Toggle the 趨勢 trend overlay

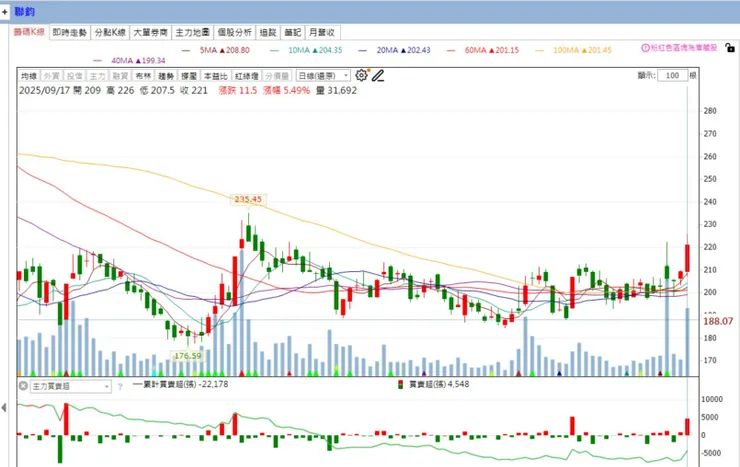(166, 76)
